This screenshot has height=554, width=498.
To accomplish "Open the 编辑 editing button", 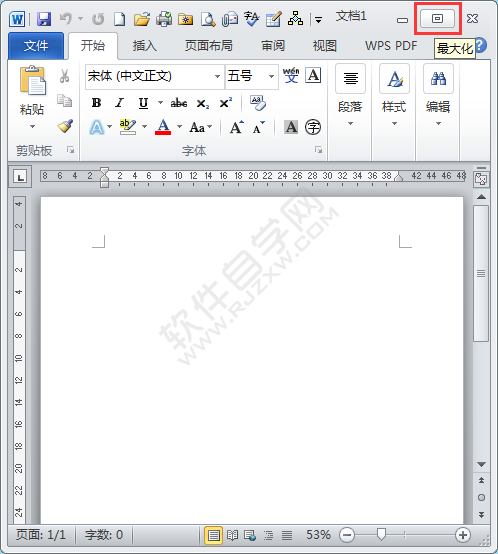I will pyautogui.click(x=438, y=95).
